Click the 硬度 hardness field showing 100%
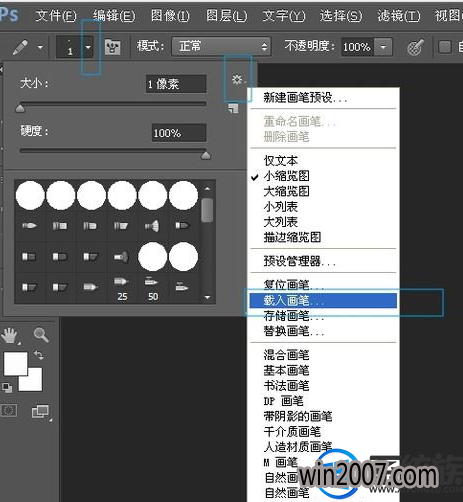 click(x=179, y=133)
